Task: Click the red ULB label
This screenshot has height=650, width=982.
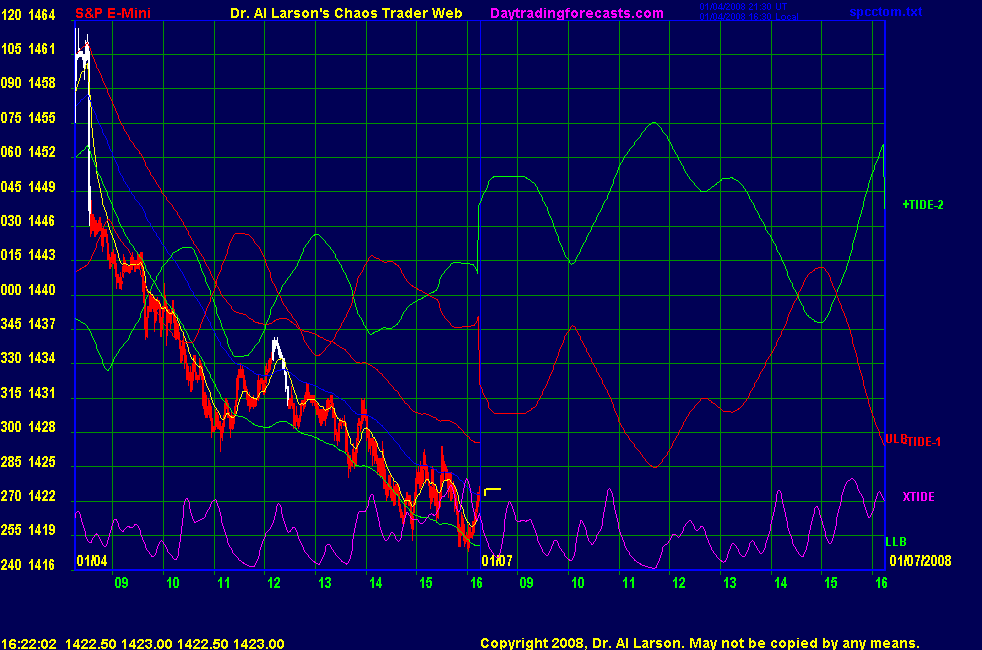Action: (894, 439)
